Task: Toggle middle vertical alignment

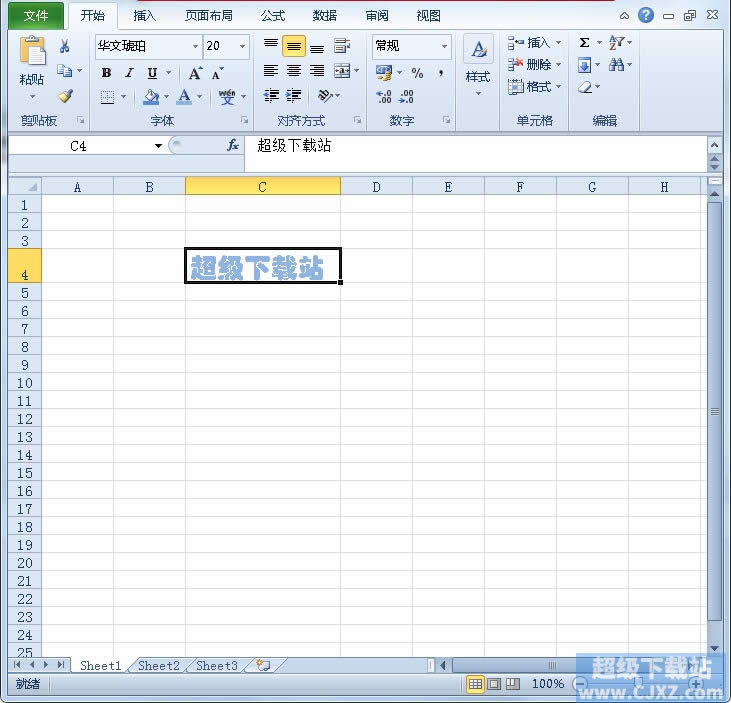Action: pos(294,46)
